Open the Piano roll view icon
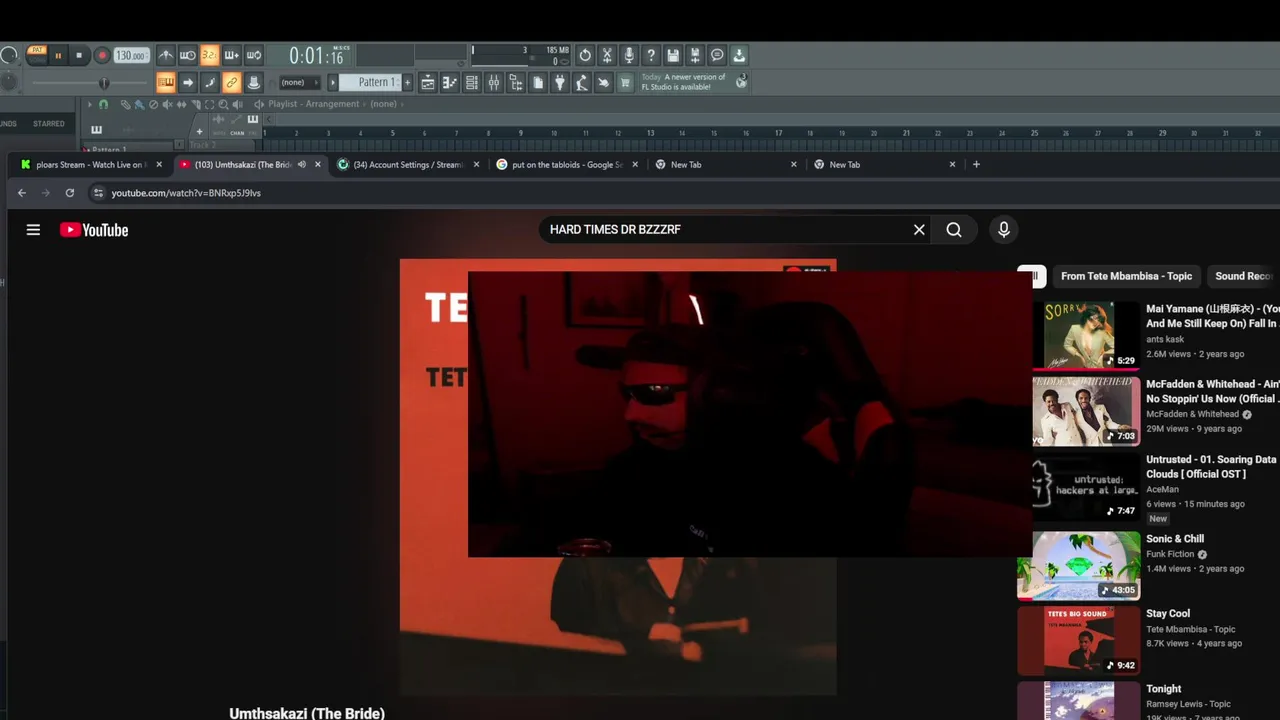This screenshot has width=1280, height=720. pyautogui.click(x=450, y=83)
